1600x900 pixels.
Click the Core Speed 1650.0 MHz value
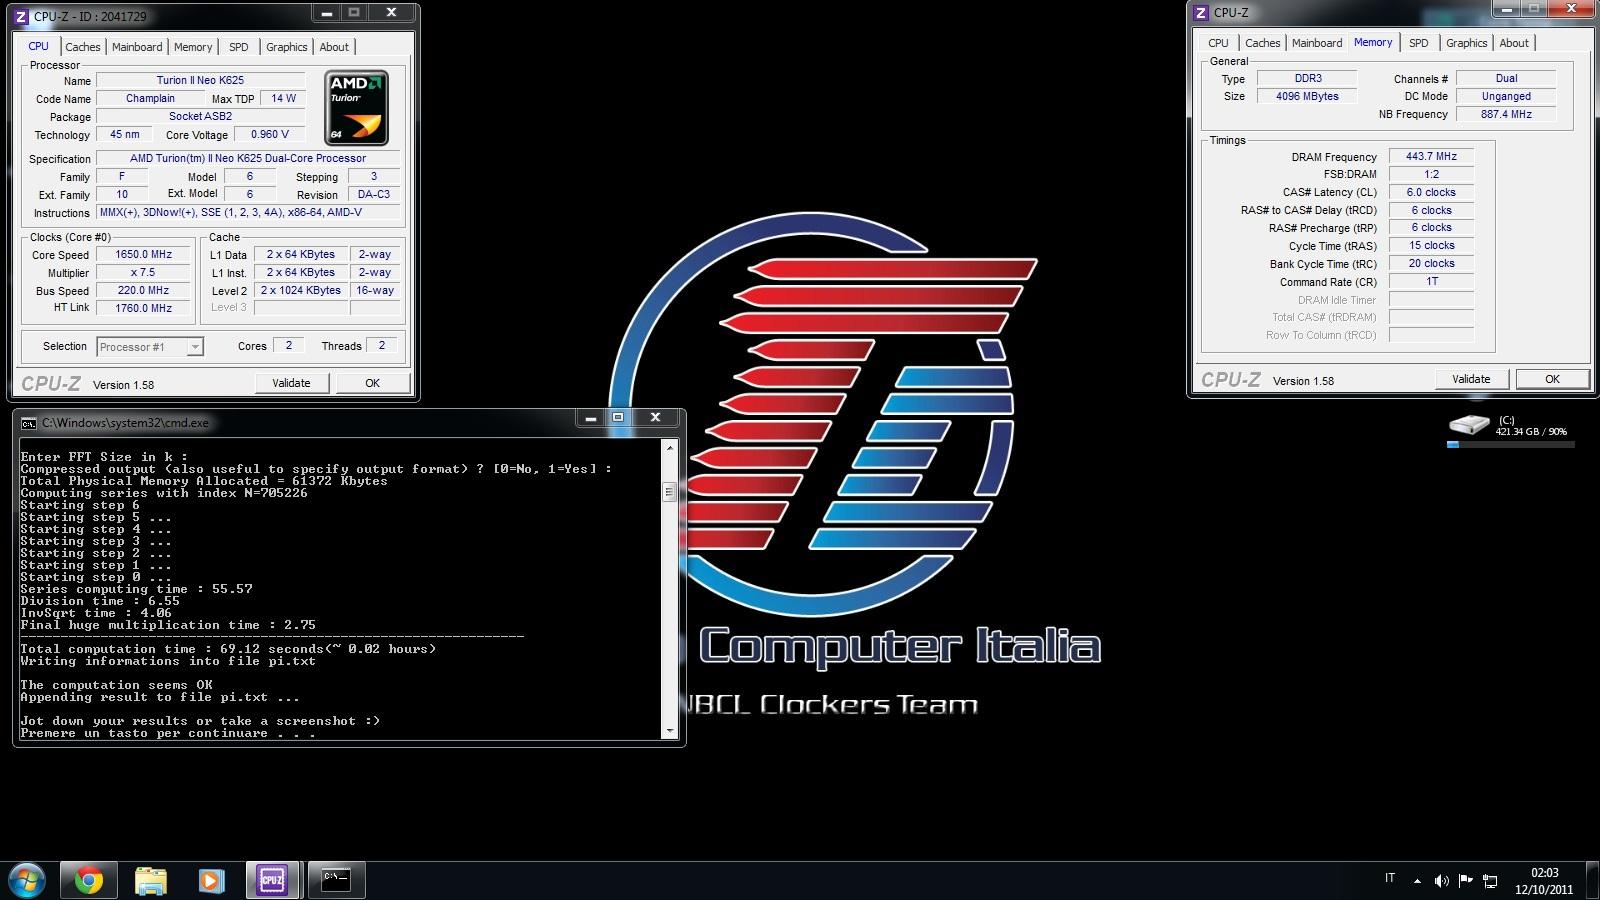[x=144, y=255]
